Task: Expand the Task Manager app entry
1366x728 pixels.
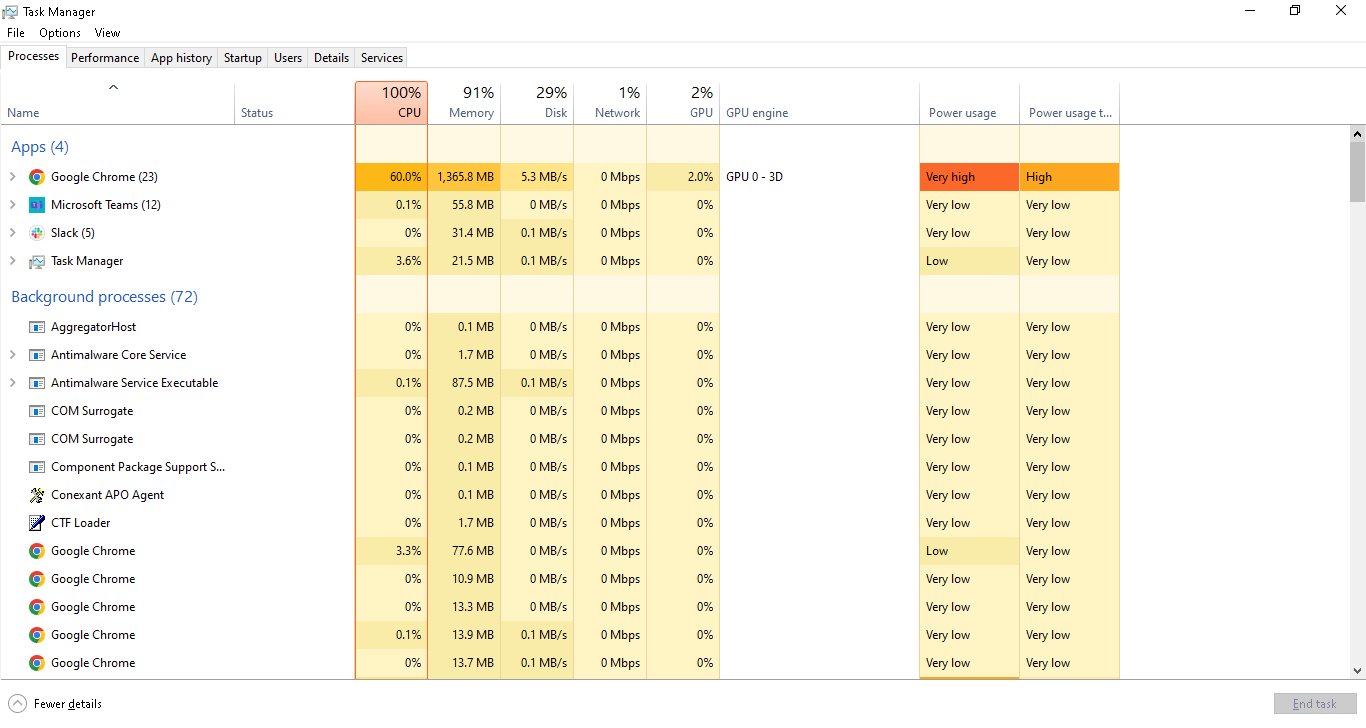Action: tap(12, 261)
